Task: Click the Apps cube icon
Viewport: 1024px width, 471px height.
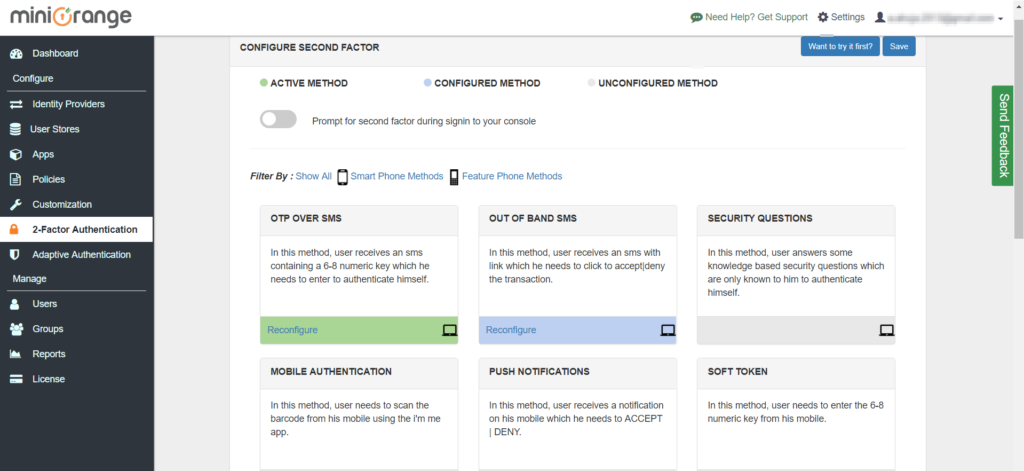Action: (16, 154)
